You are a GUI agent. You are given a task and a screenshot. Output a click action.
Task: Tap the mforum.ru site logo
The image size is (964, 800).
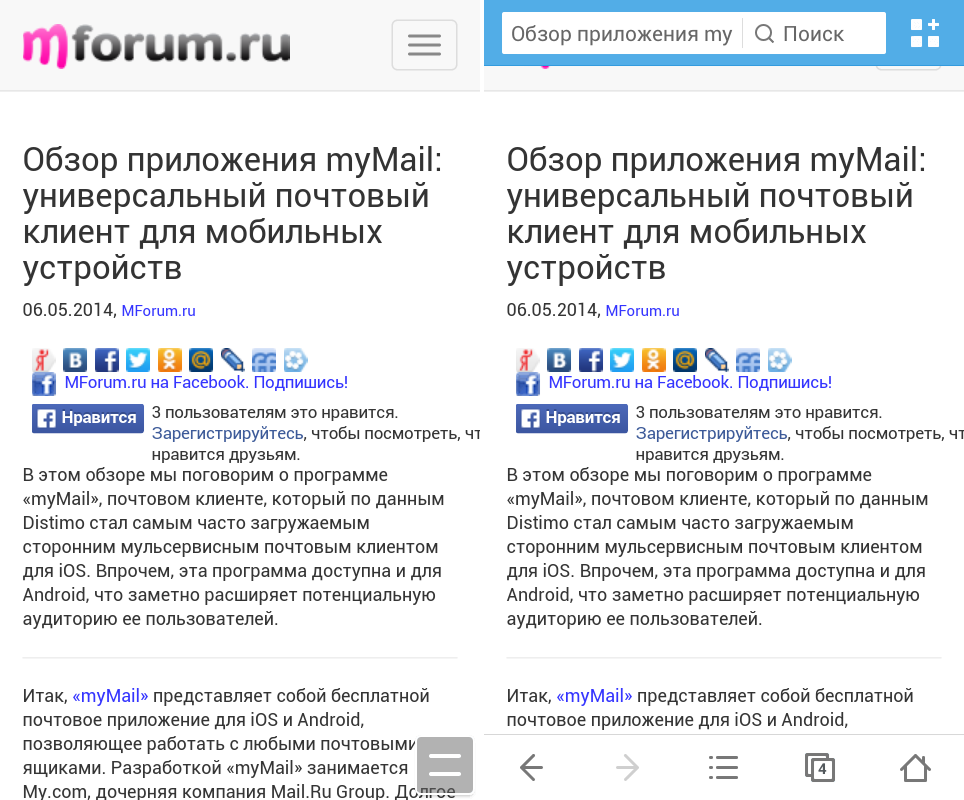157,45
